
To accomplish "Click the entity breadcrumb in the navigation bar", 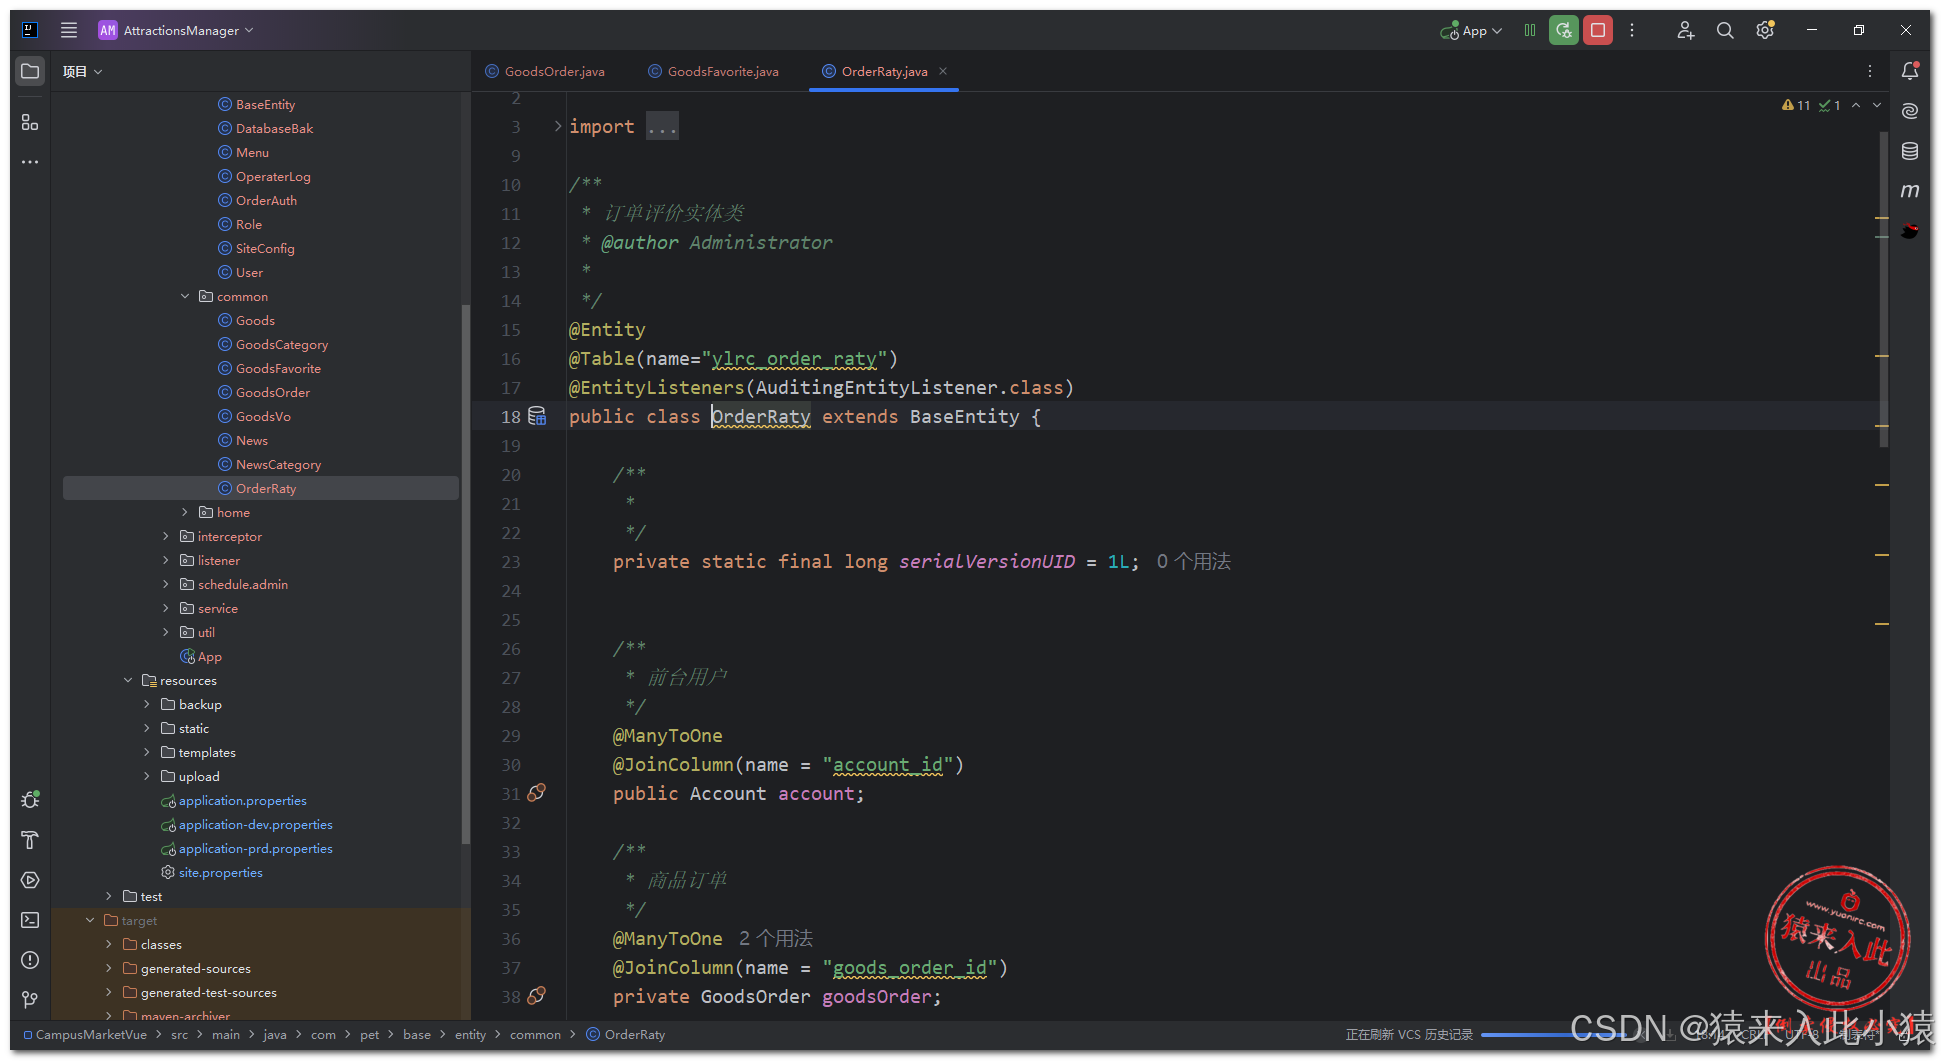I will coord(470,1034).
